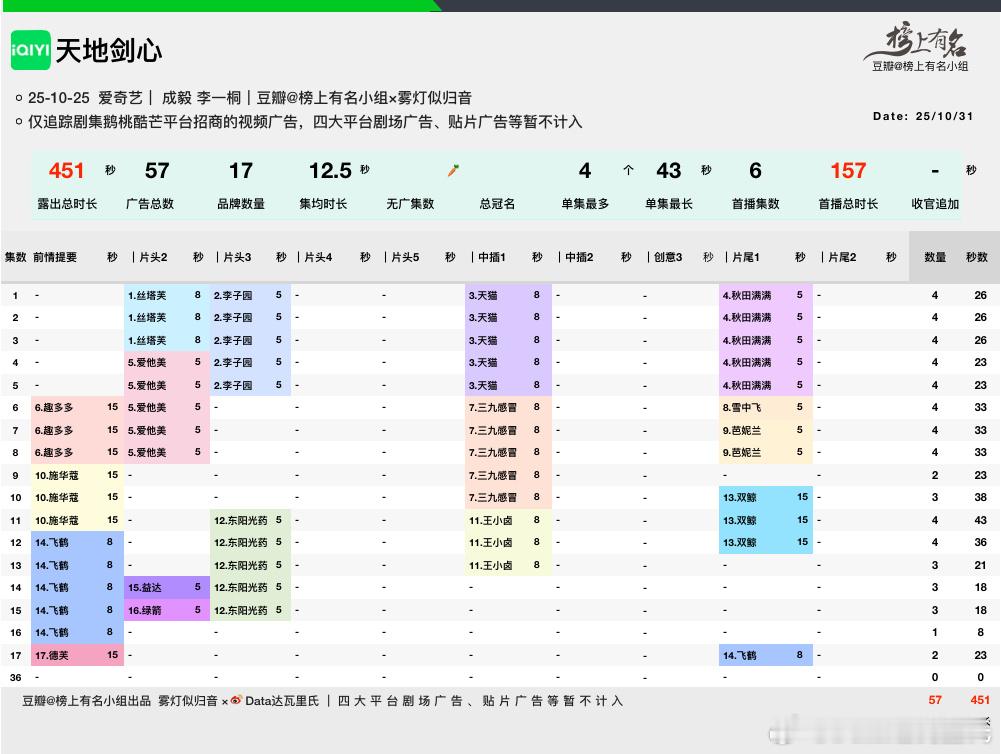The image size is (1001, 754).
Task: Select the 露出总时长 451 value
Action: coord(66,170)
